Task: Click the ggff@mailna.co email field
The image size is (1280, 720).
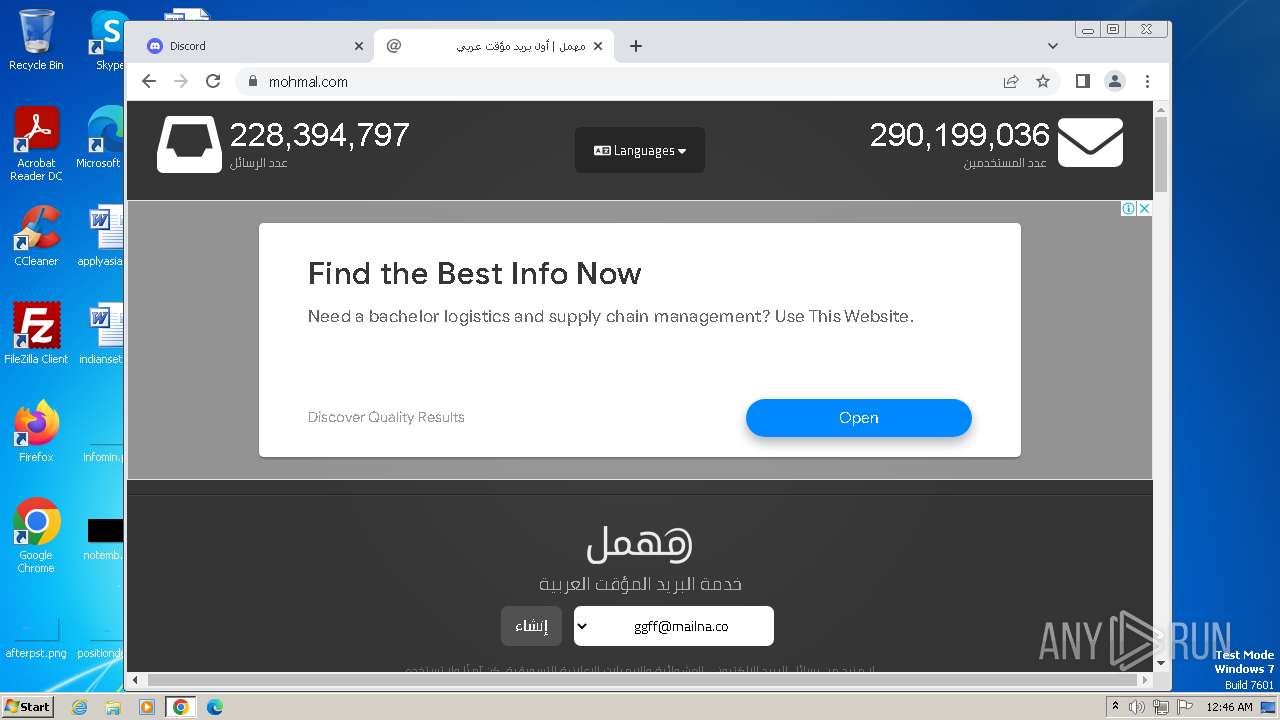Action: coord(674,626)
